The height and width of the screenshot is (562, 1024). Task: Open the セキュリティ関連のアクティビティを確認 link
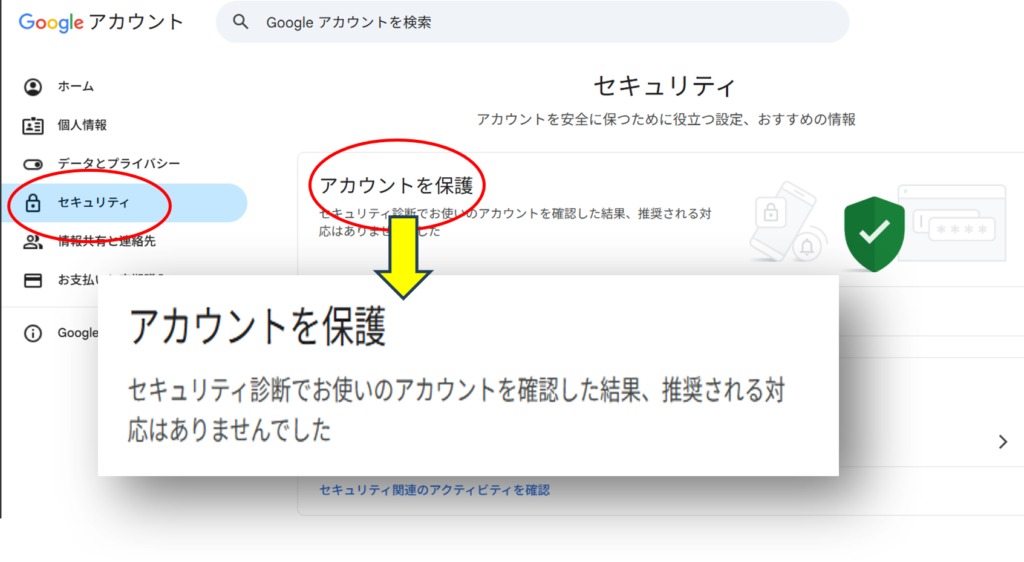(434, 490)
